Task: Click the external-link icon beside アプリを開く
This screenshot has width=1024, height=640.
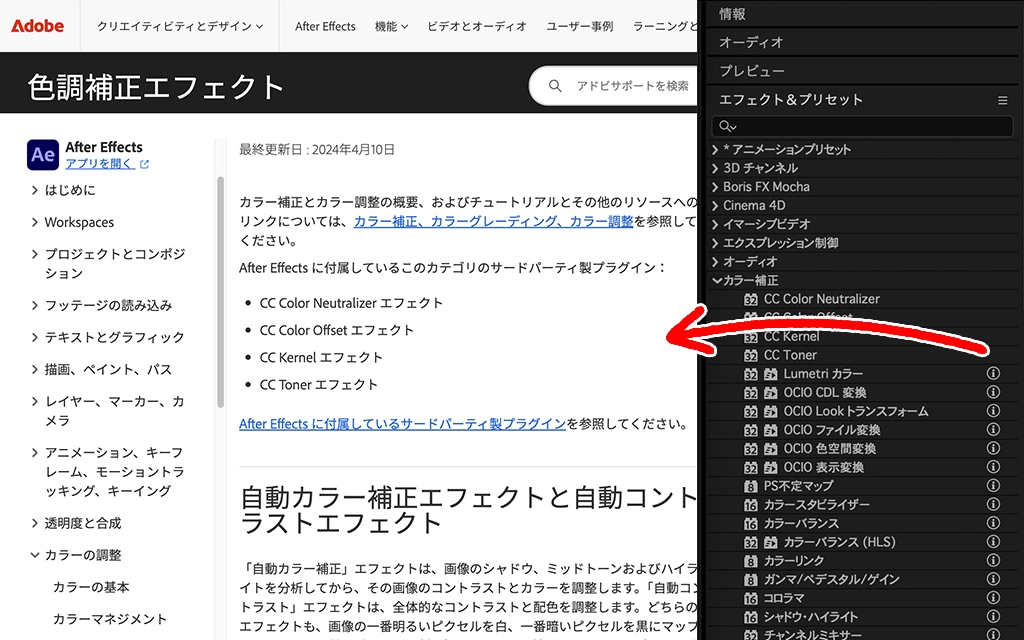Action: click(x=144, y=165)
